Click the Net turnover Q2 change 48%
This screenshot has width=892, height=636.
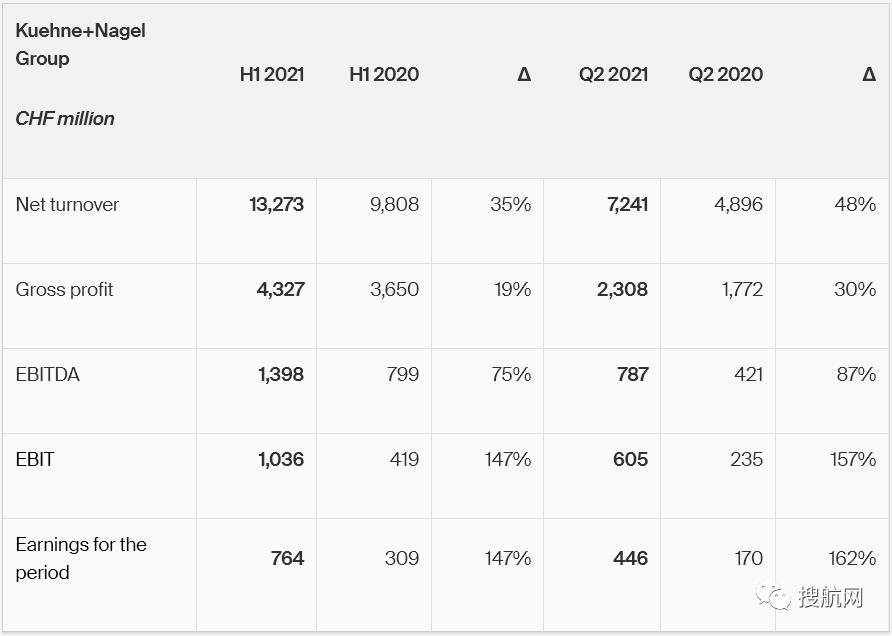point(855,204)
